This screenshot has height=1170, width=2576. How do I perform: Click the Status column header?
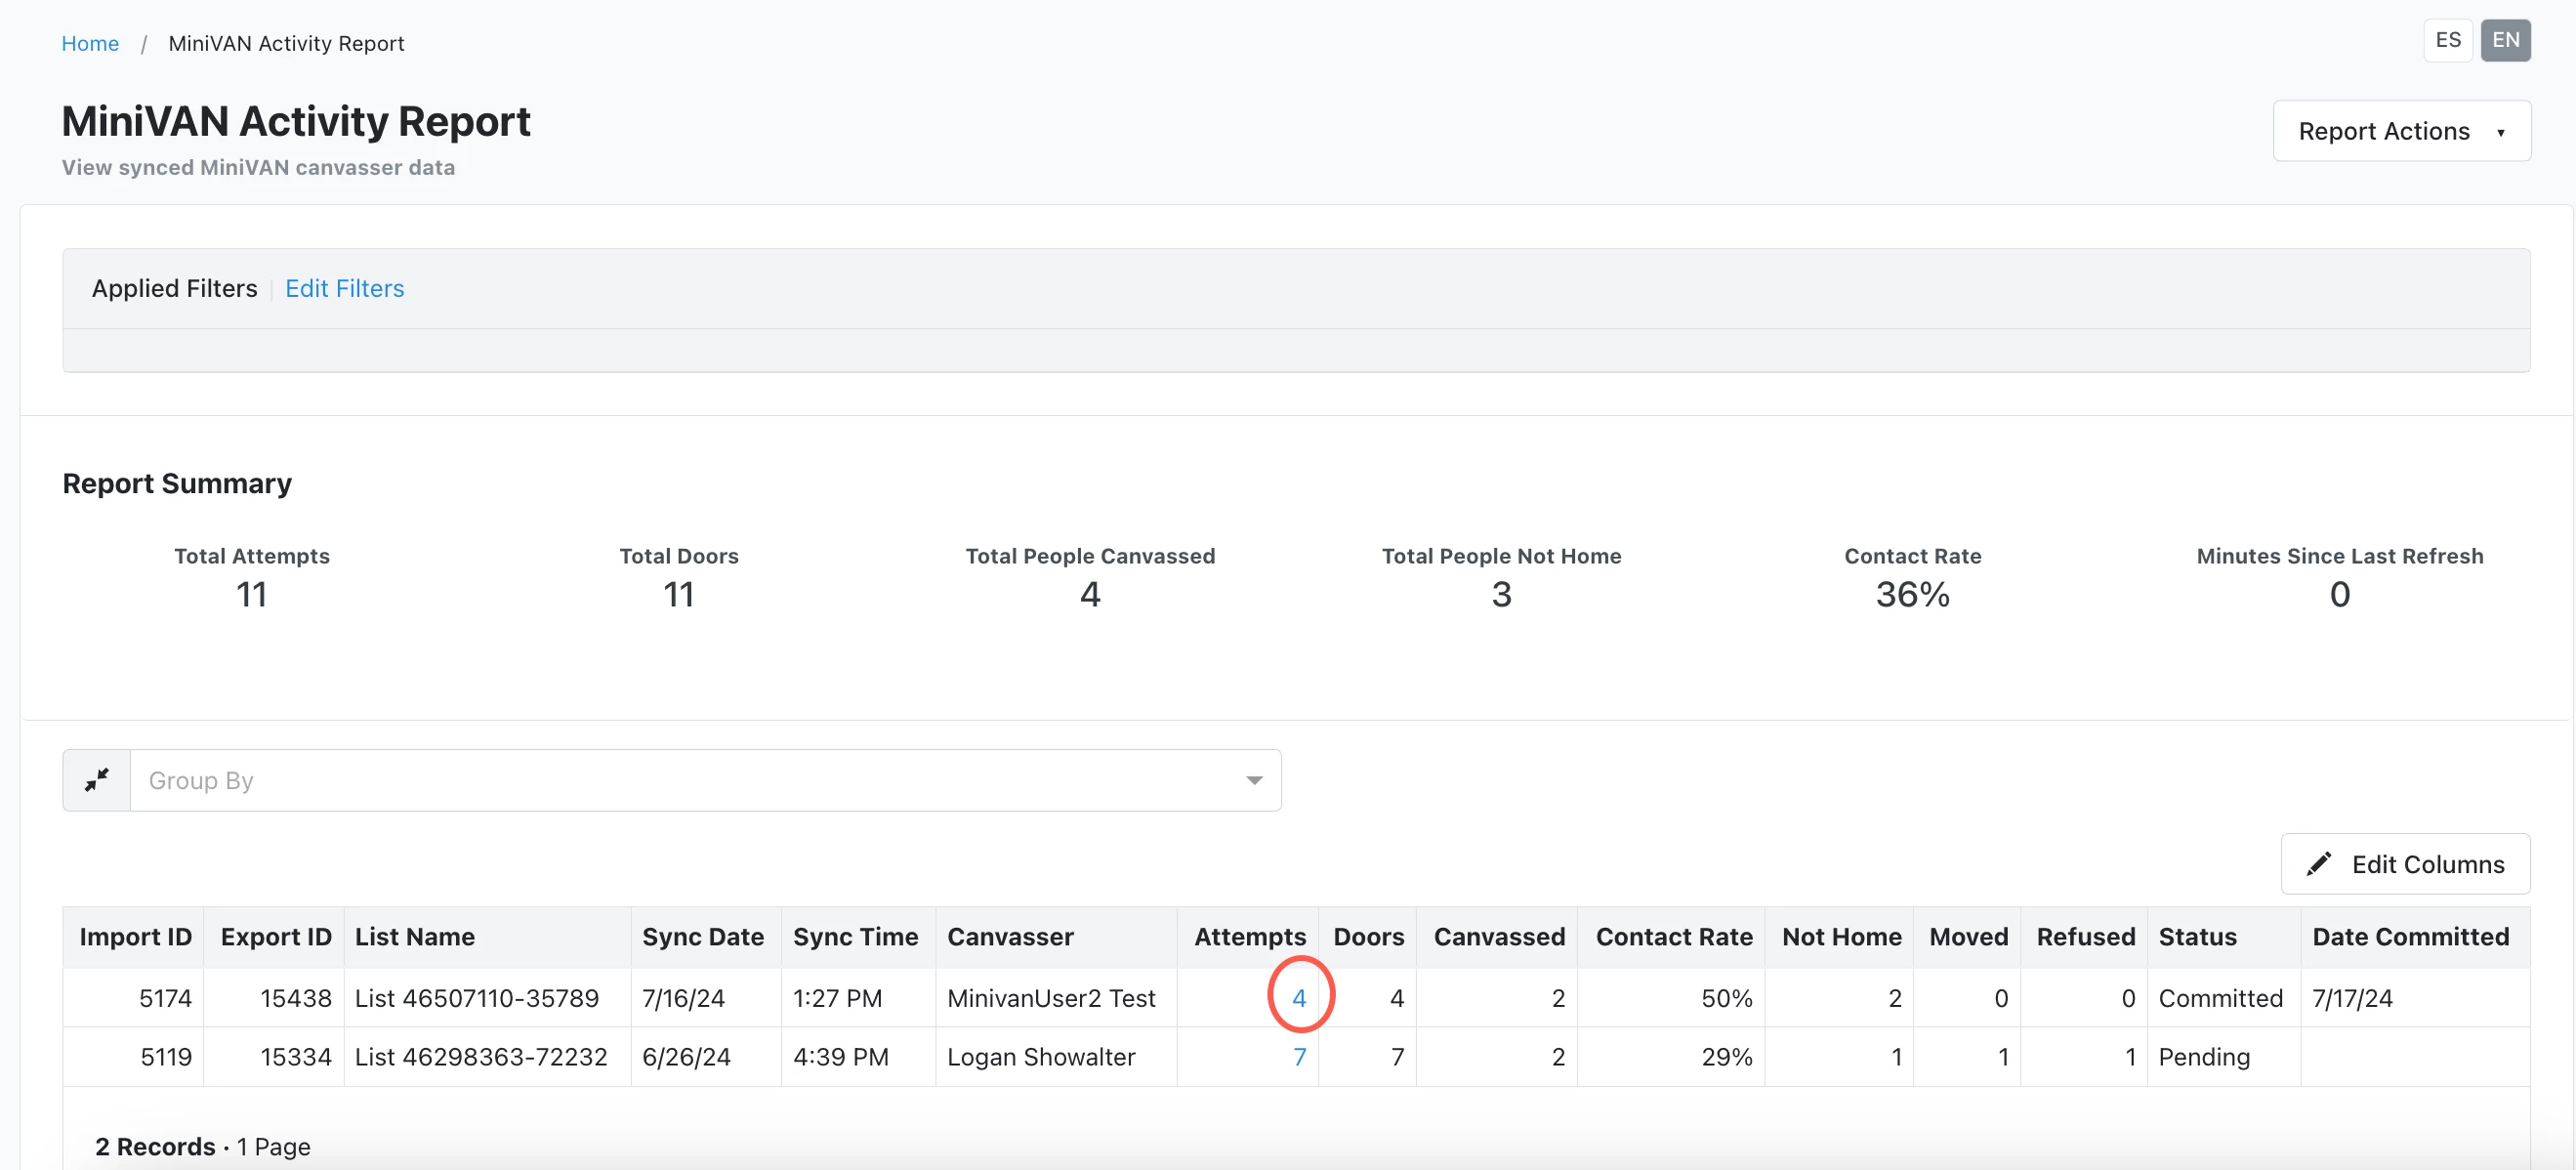pos(2197,937)
